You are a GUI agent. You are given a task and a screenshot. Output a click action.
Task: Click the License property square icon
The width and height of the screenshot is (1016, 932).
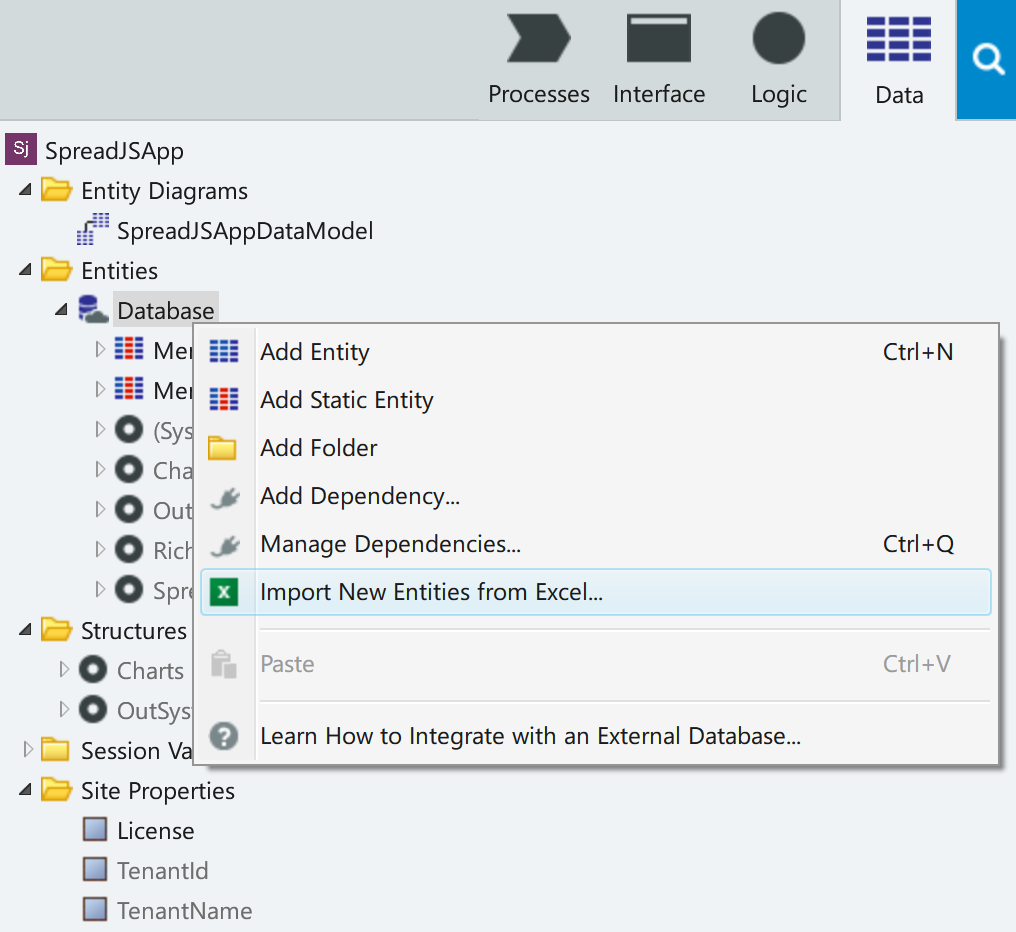pyautogui.click(x=95, y=830)
